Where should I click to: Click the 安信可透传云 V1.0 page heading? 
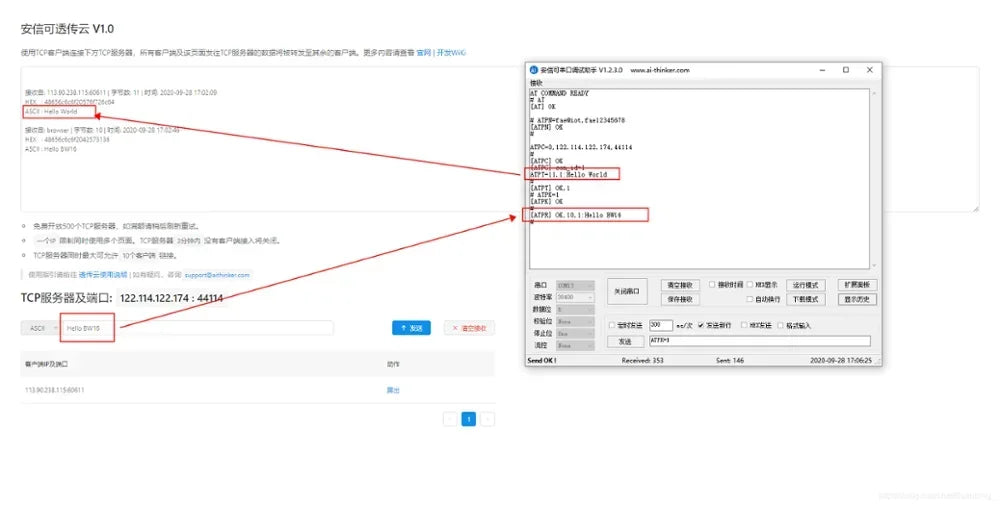pyautogui.click(x=67, y=29)
